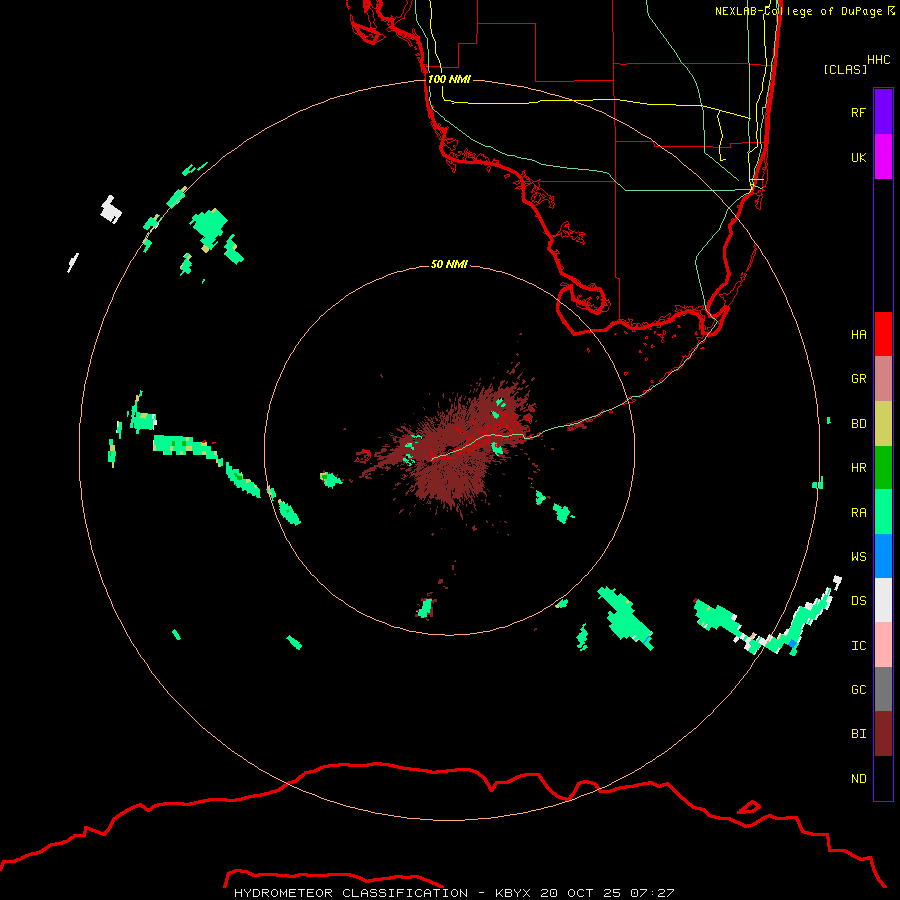Click the "RF" legend label
This screenshot has width=900, height=900.
(858, 112)
